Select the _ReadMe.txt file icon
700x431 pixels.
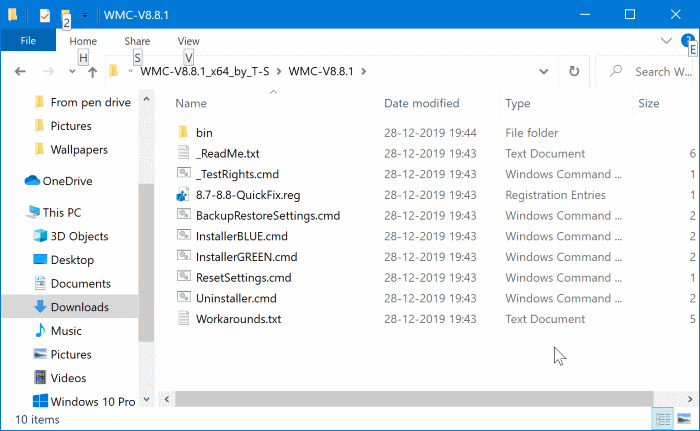click(183, 153)
